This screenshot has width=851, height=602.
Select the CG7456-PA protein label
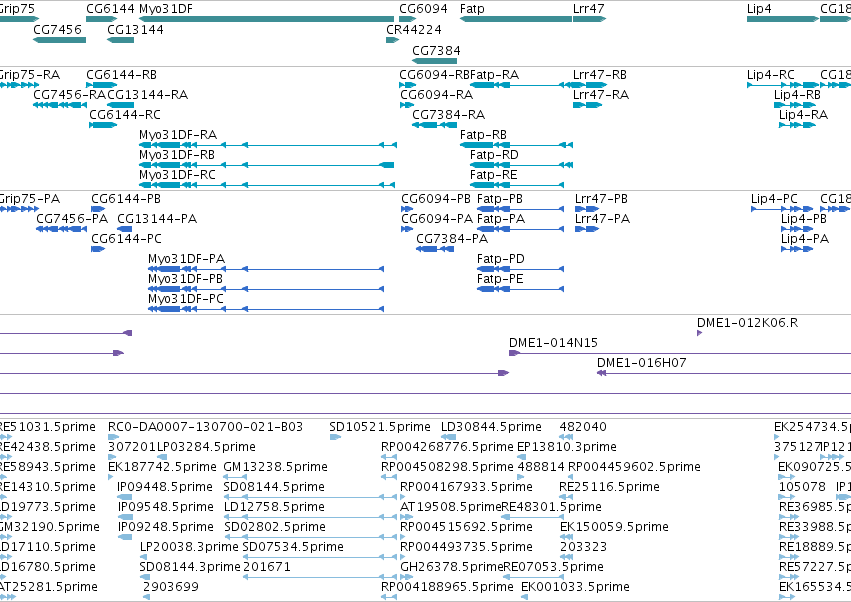click(x=72, y=219)
